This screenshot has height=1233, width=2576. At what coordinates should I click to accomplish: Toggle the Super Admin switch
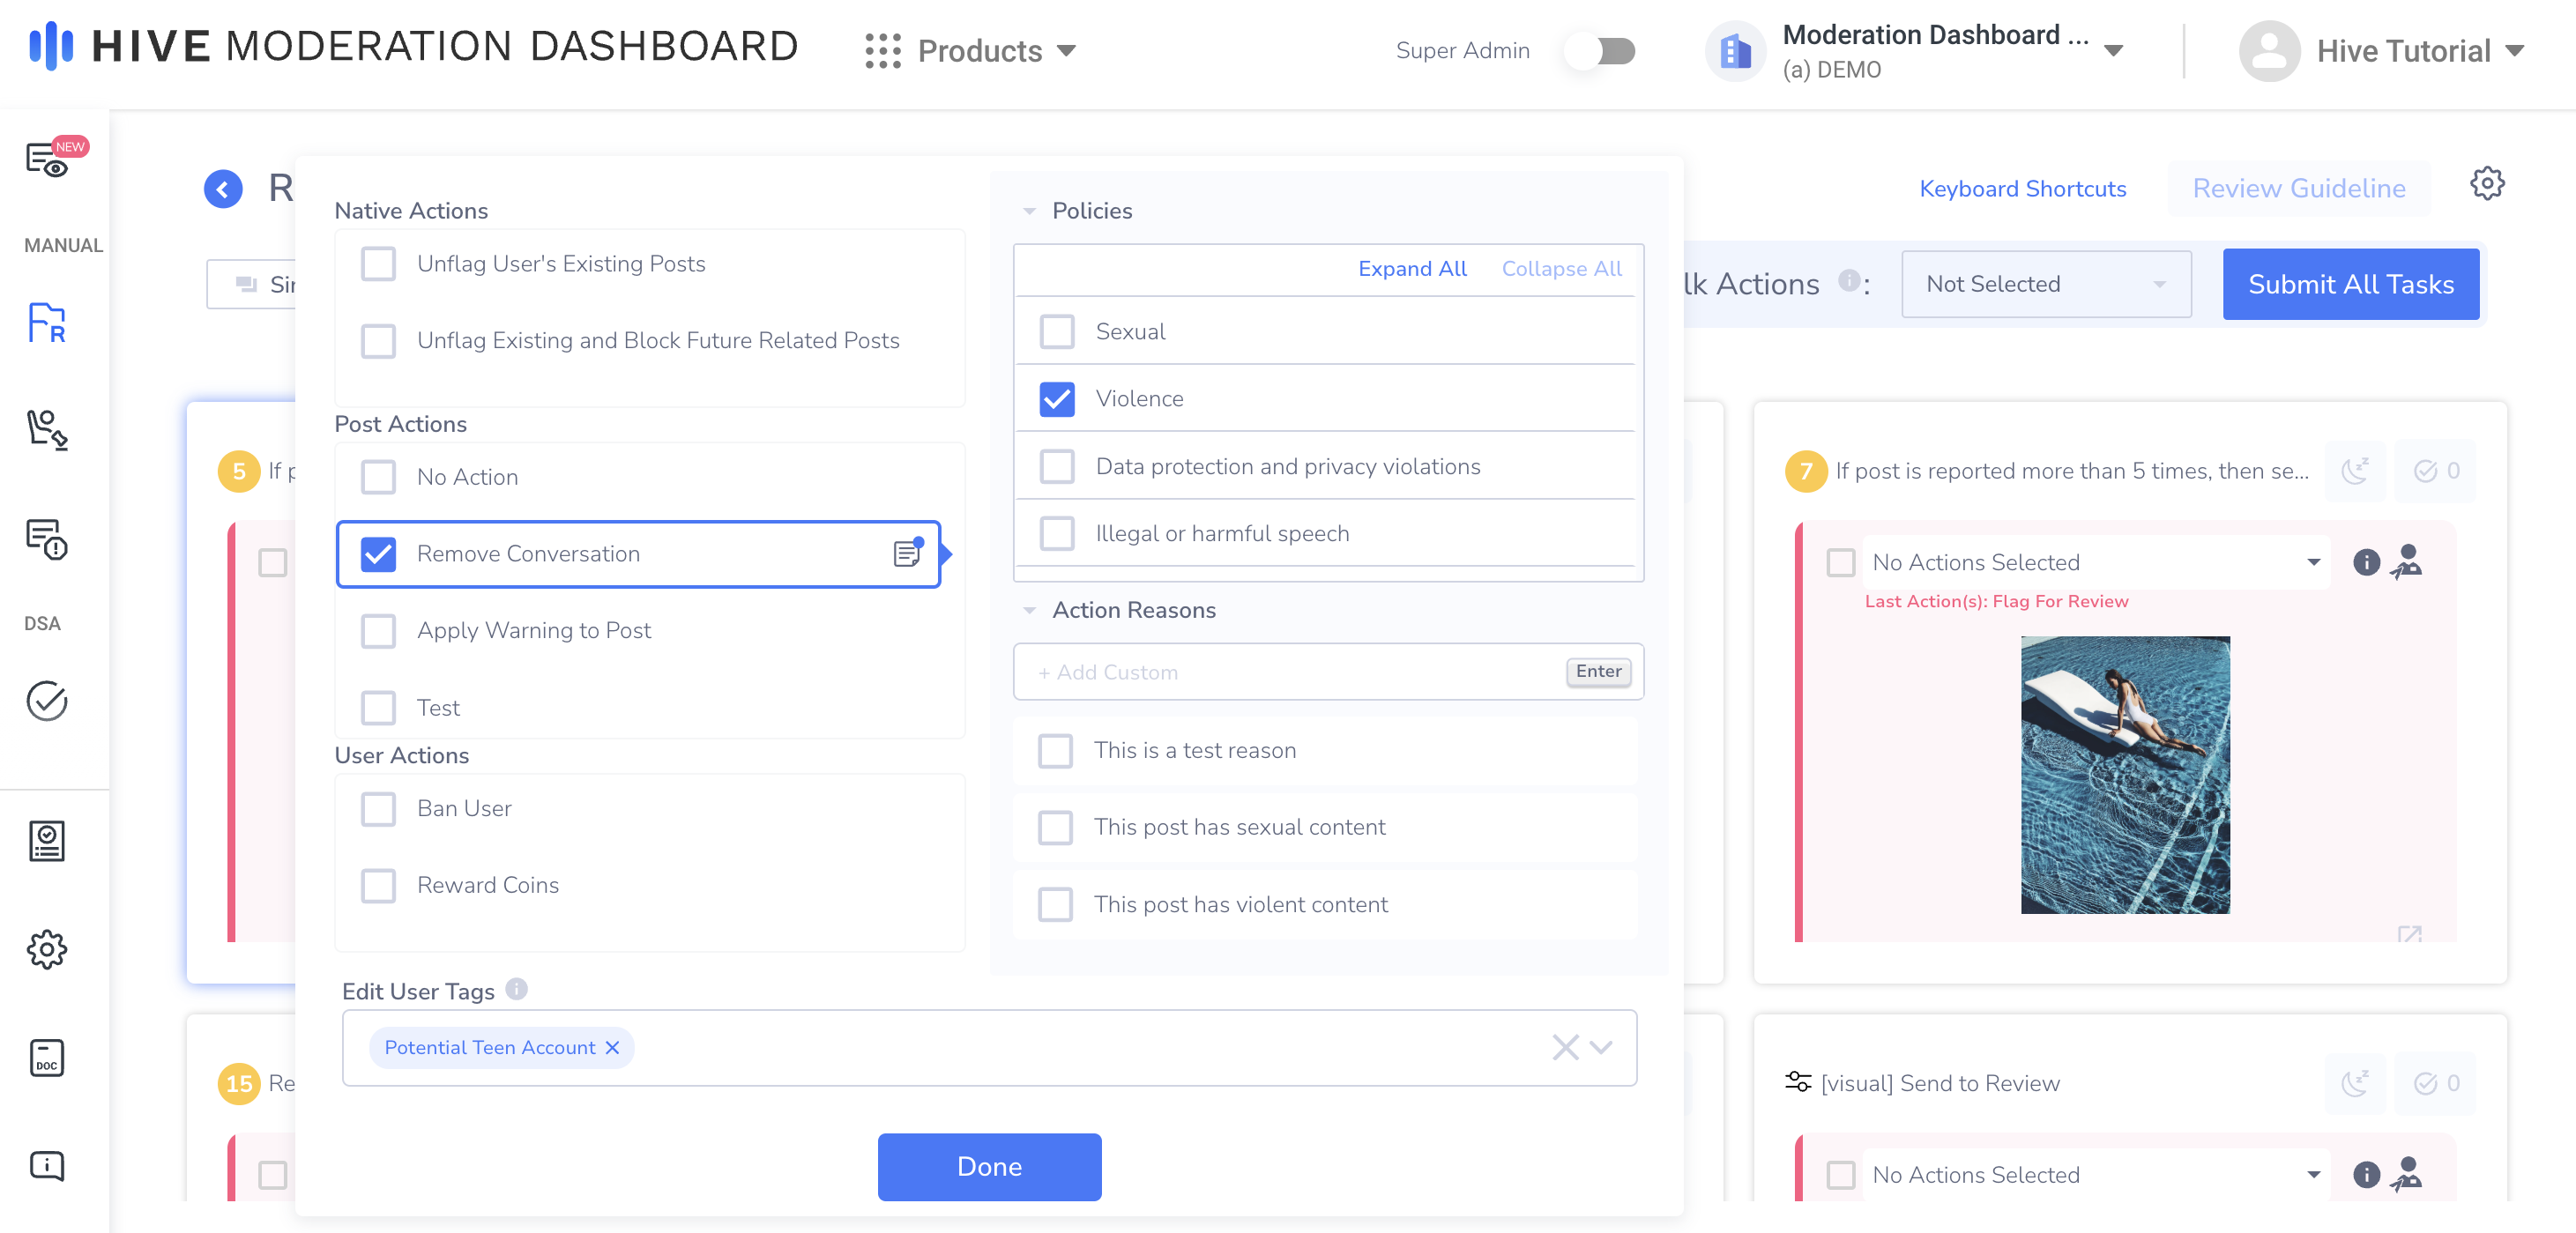click(1601, 51)
